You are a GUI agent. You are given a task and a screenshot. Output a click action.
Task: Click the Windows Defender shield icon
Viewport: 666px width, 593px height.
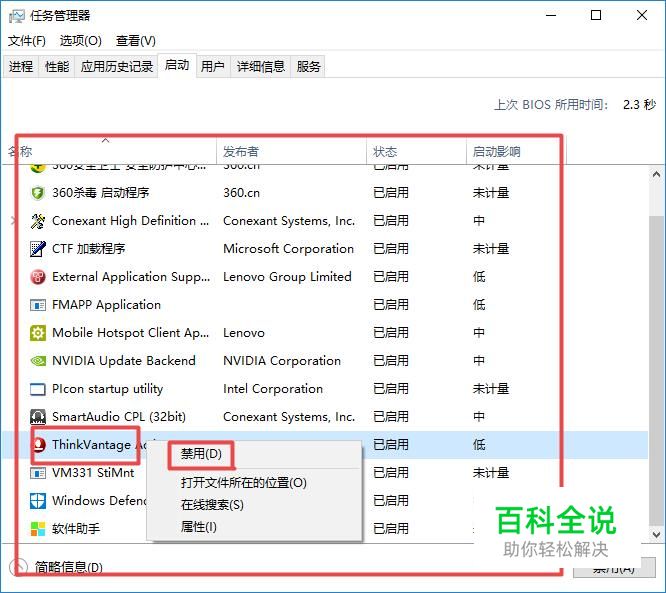[x=38, y=501]
